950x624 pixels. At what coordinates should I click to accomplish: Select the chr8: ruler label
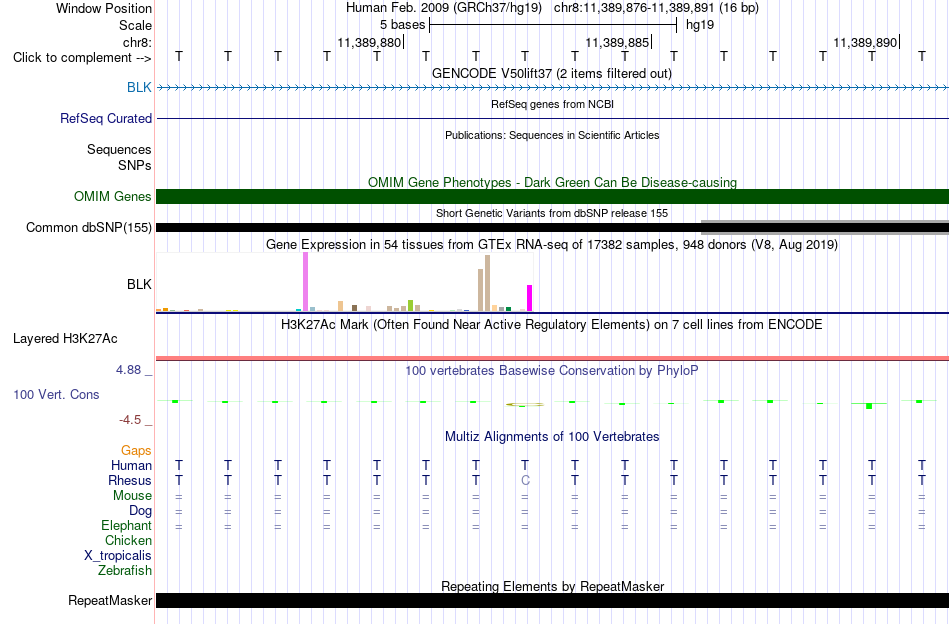click(137, 42)
